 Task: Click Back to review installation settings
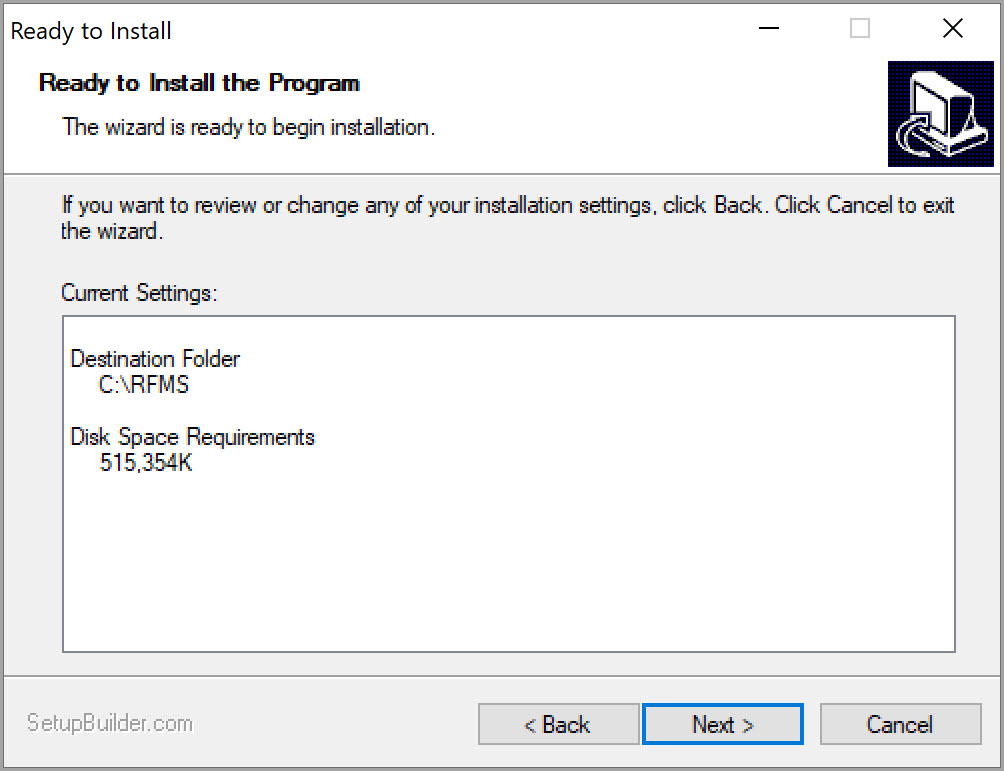pyautogui.click(x=558, y=724)
